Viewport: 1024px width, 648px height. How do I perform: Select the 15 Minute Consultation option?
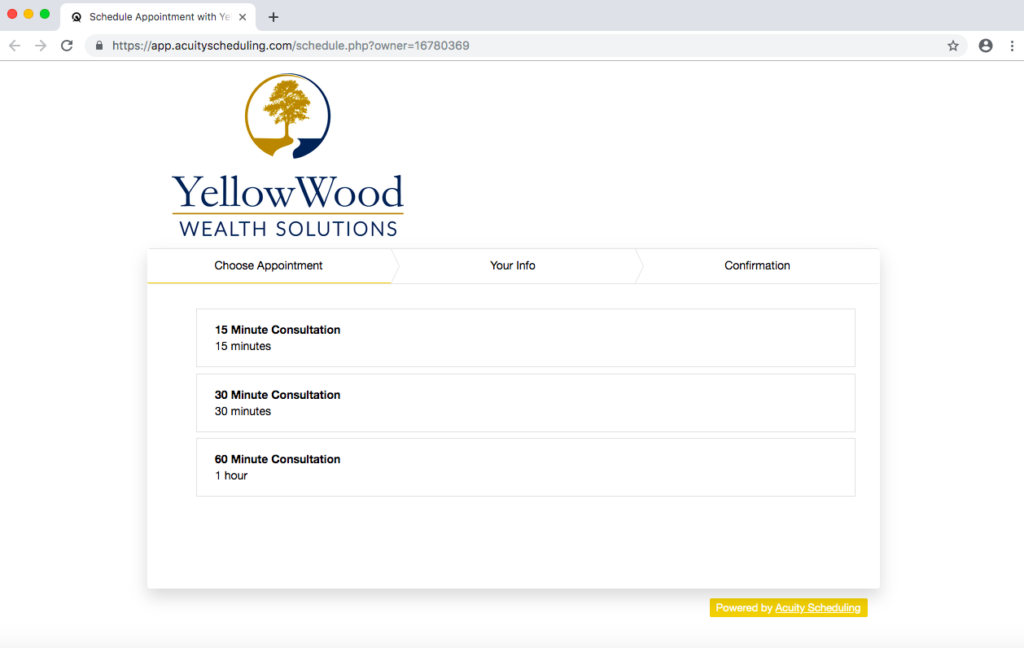coord(525,338)
